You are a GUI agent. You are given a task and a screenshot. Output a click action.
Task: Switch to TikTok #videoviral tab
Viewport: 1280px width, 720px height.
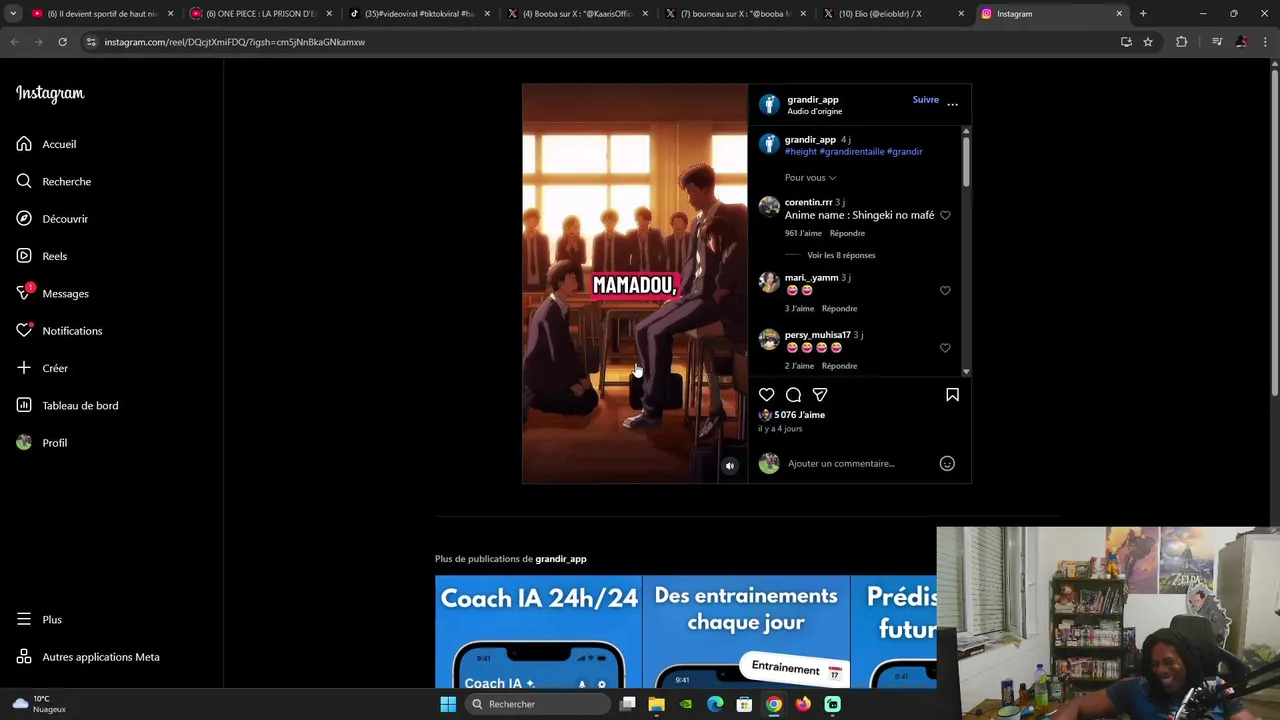pos(420,14)
